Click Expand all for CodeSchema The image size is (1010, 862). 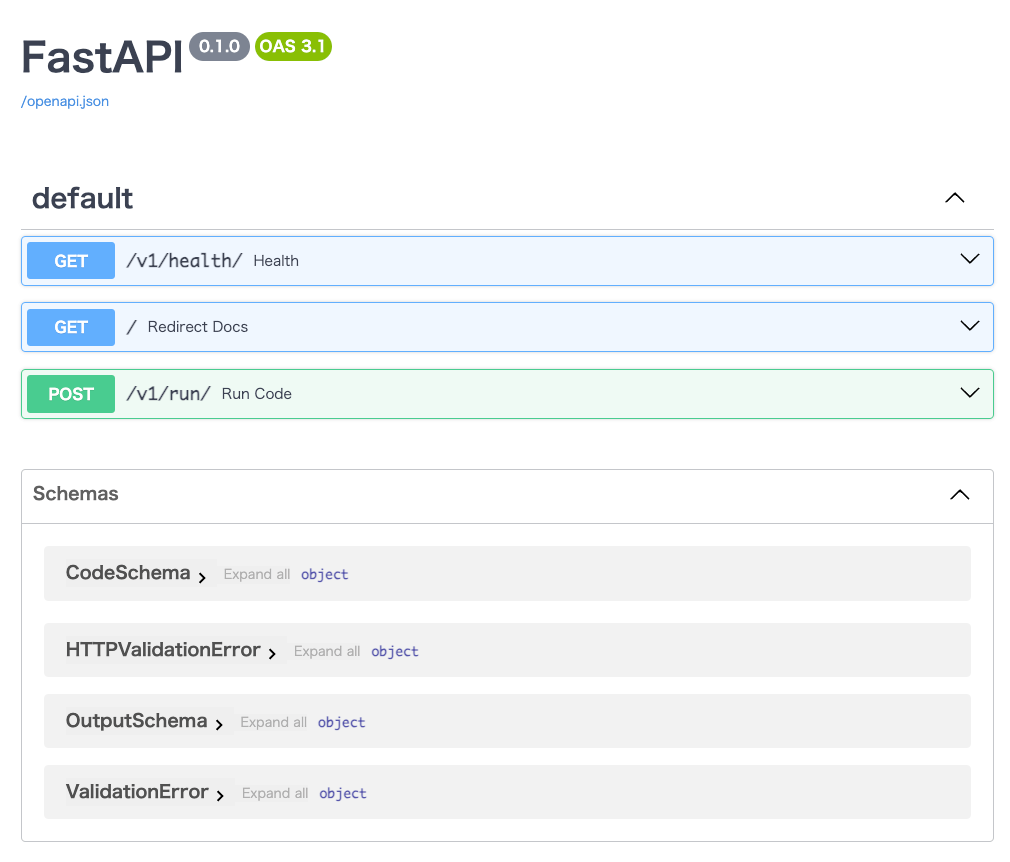click(256, 574)
